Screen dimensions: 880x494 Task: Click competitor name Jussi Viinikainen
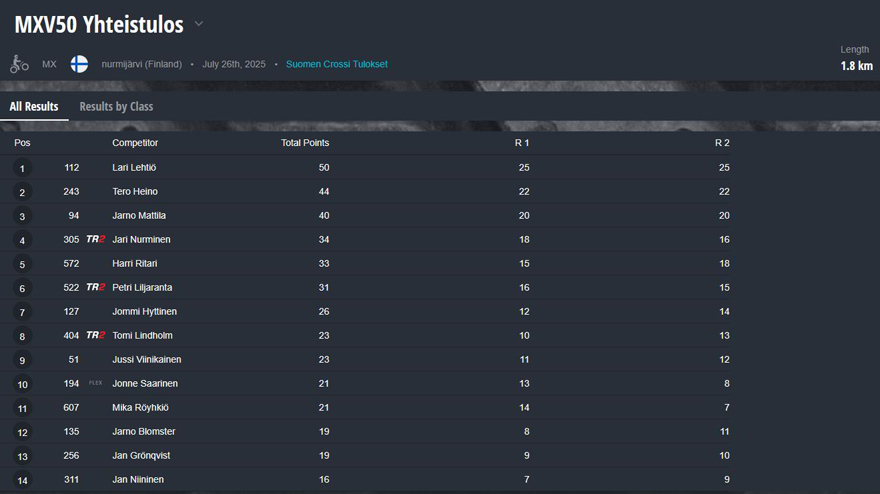pyautogui.click(x=146, y=359)
